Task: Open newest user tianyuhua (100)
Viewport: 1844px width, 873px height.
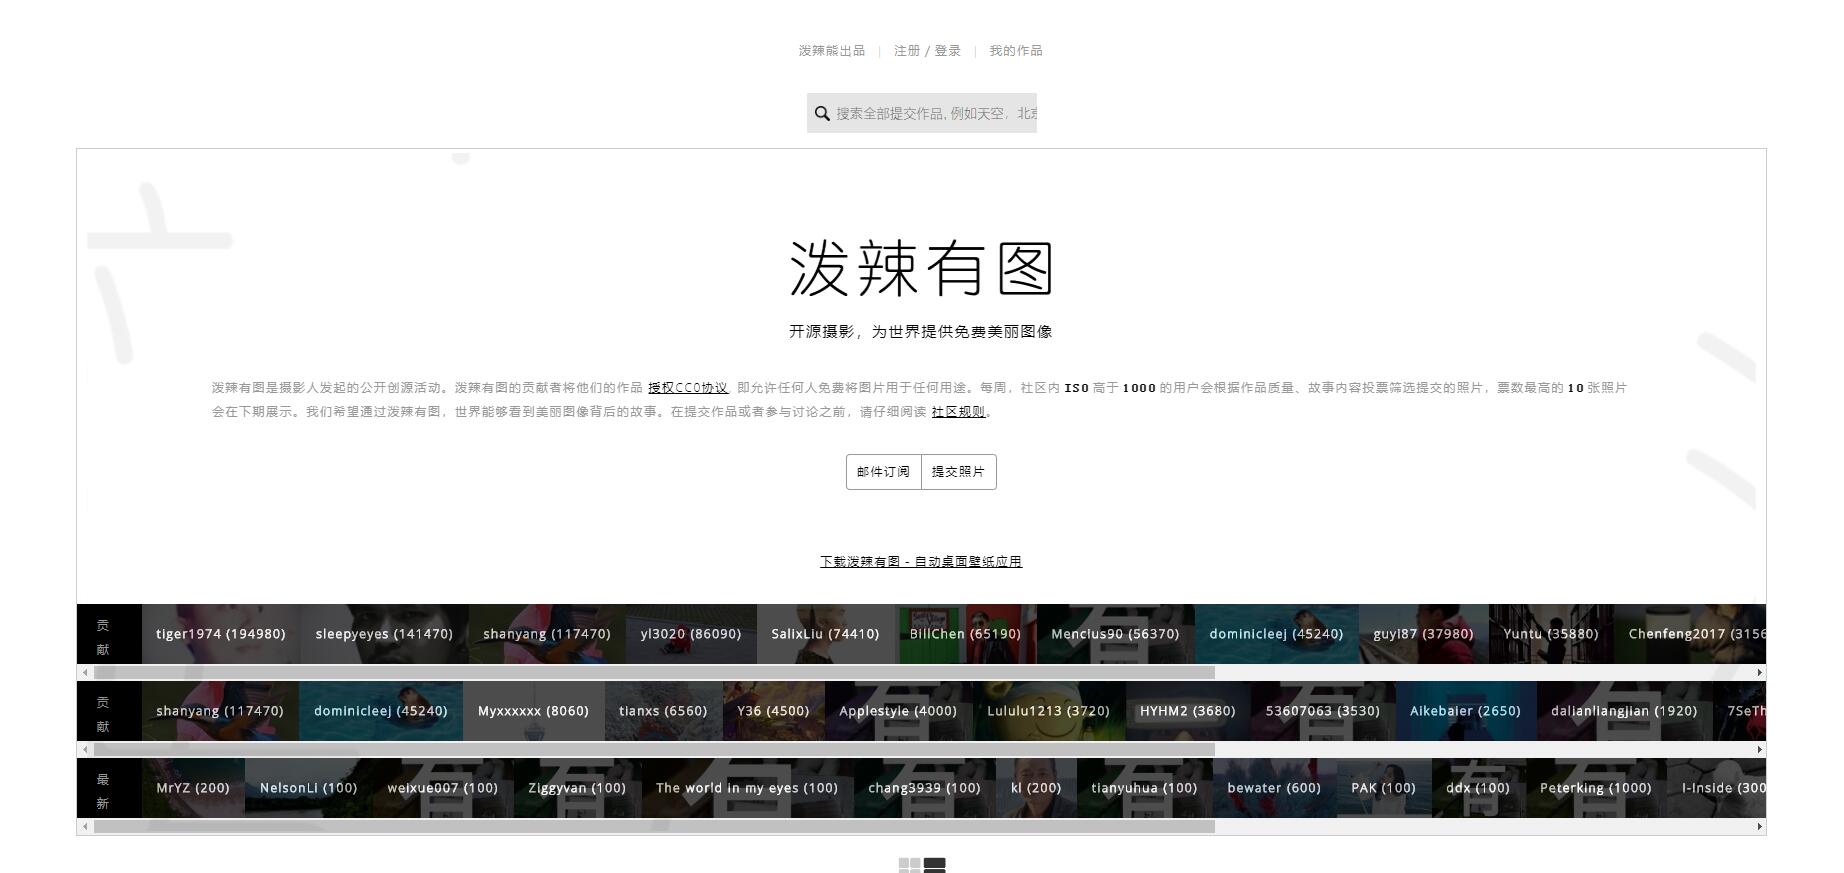Action: 1144,788
